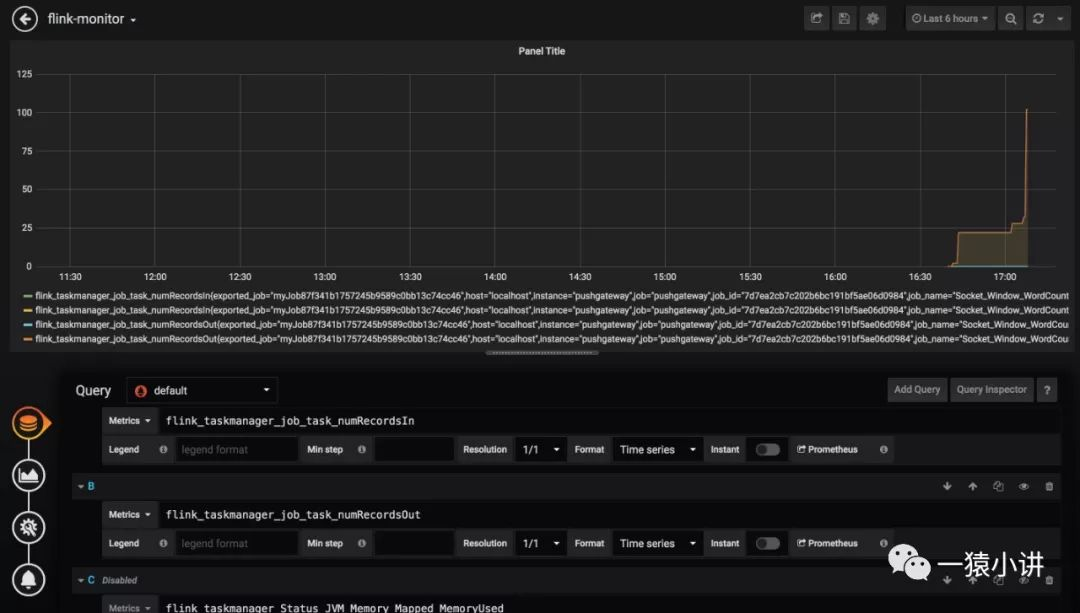1080x613 pixels.
Task: Open the Alert tab bell icon
Action: point(28,580)
